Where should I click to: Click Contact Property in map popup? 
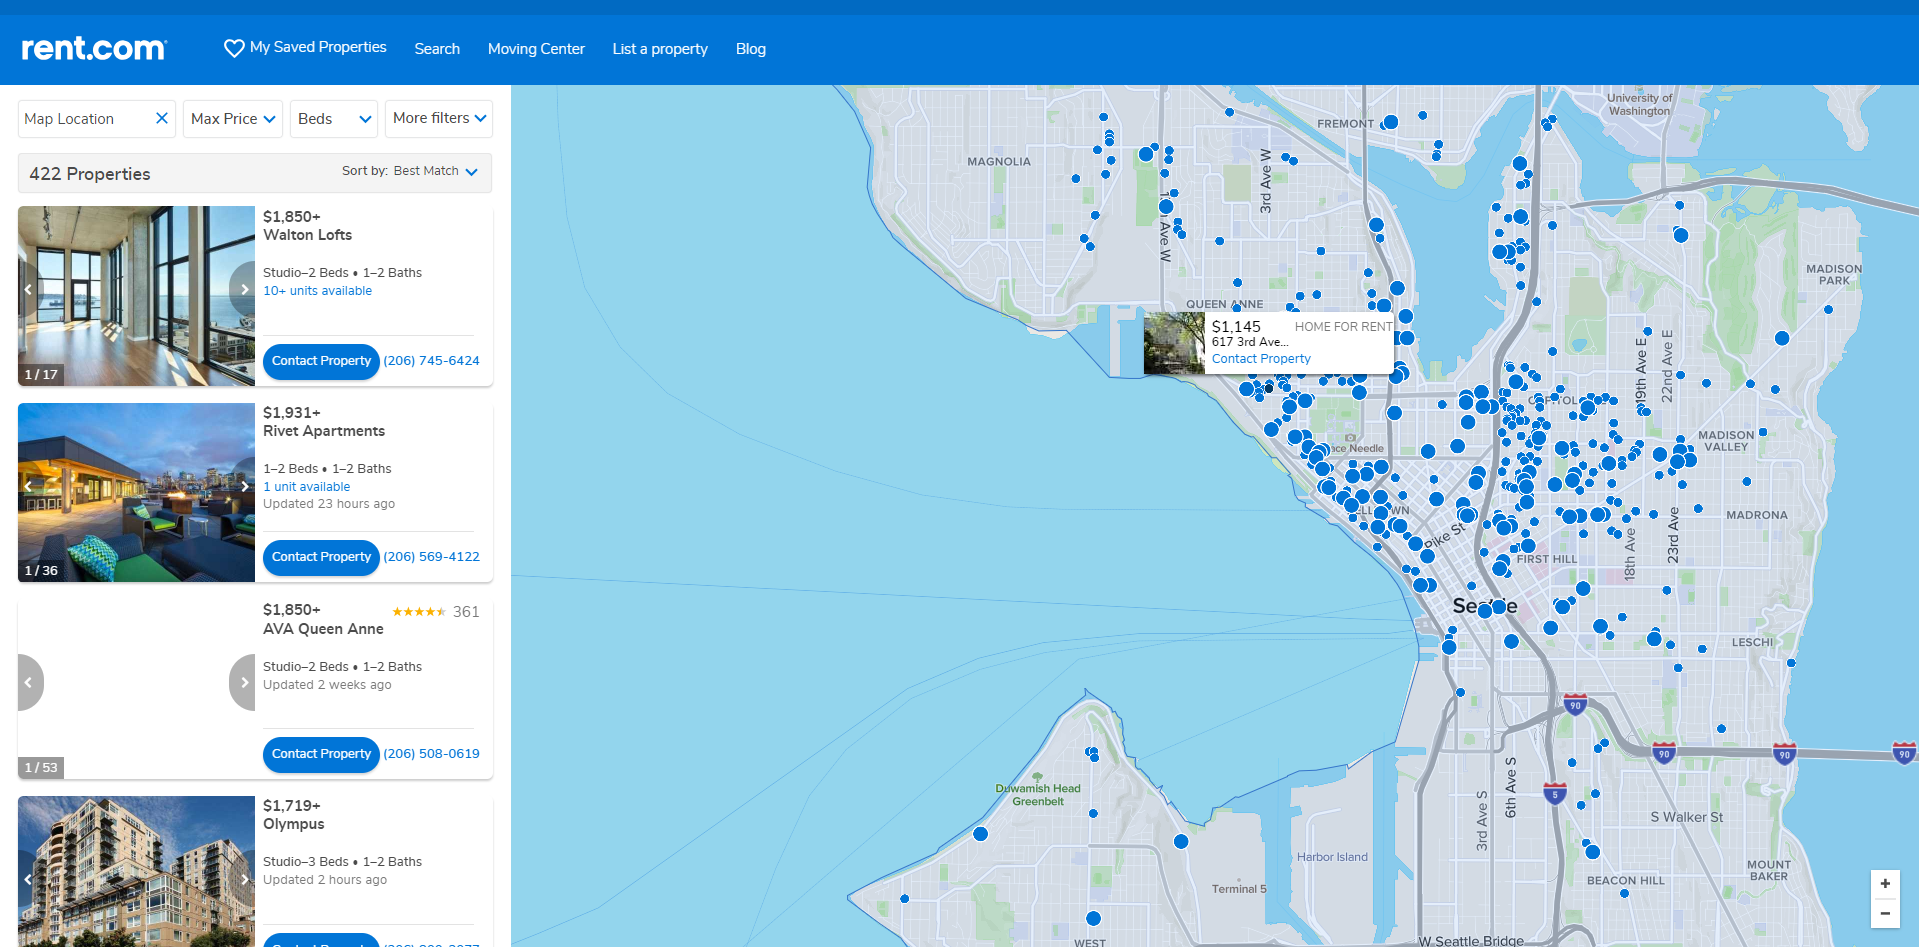point(1261,359)
